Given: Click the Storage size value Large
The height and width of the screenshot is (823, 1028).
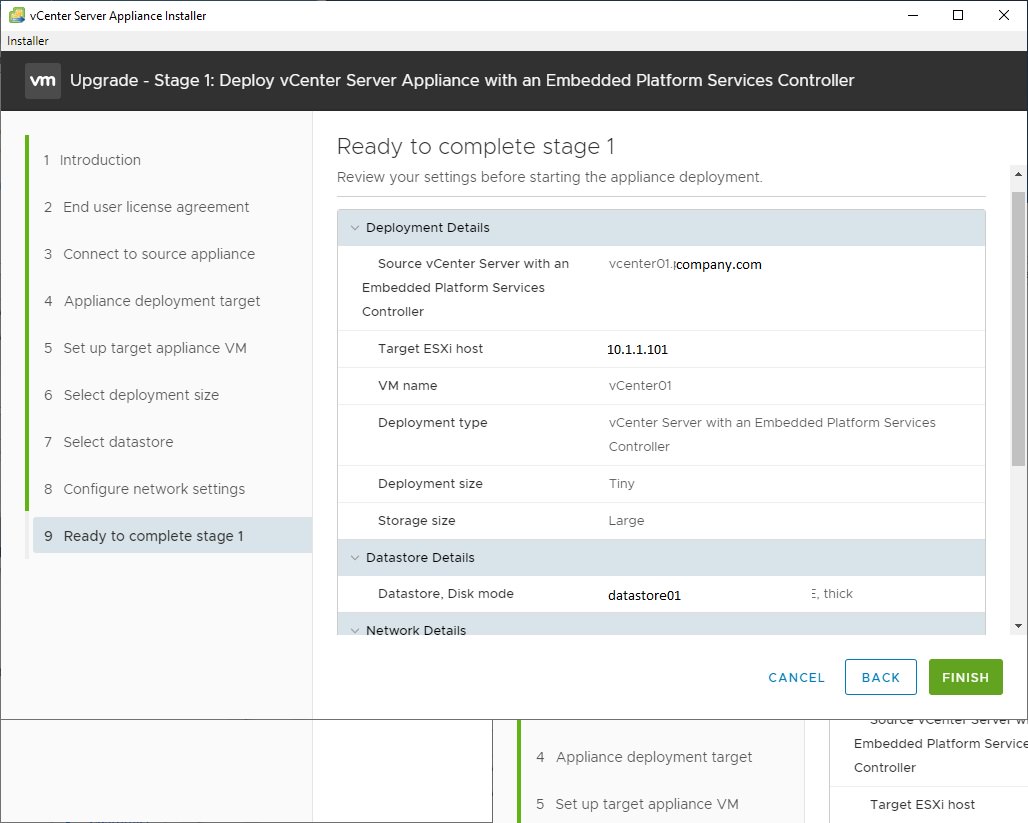Looking at the screenshot, I should [626, 521].
